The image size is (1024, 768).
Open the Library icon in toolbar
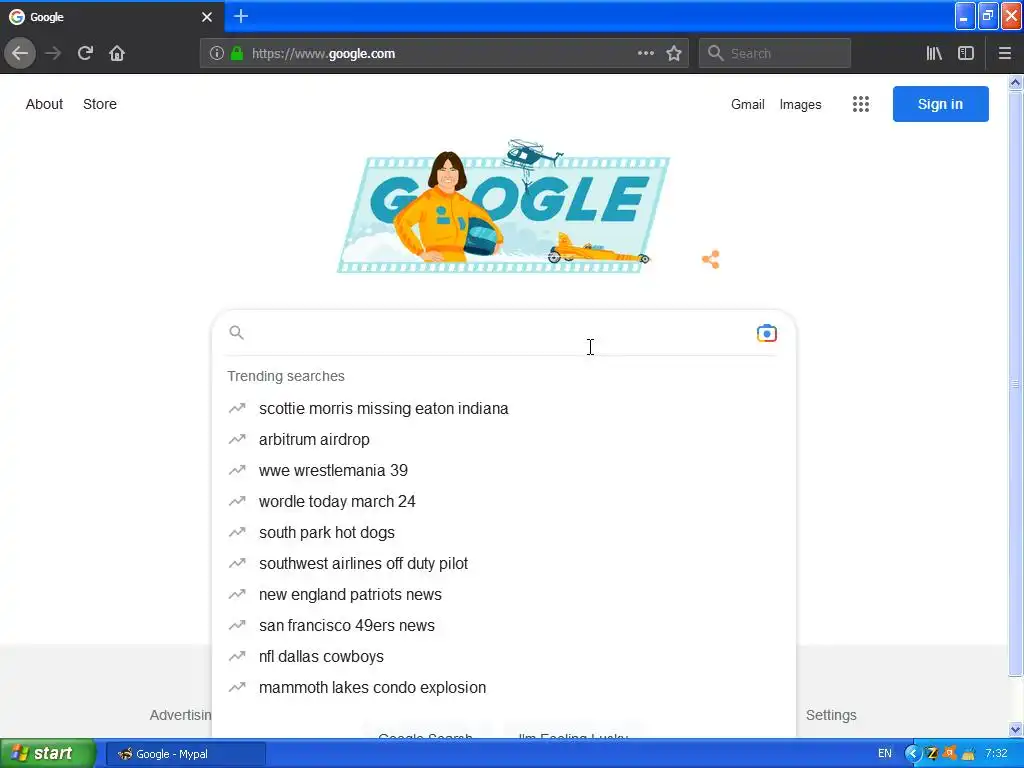pos(934,53)
